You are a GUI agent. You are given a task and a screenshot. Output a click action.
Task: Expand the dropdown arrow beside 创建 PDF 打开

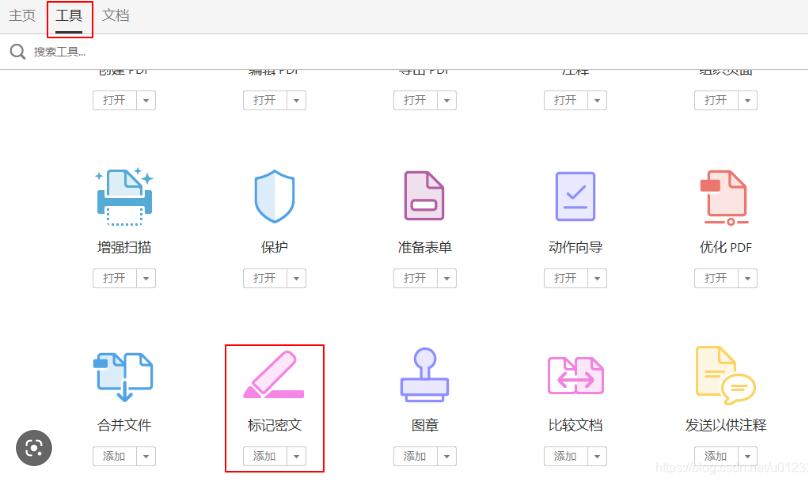pyautogui.click(x=146, y=100)
